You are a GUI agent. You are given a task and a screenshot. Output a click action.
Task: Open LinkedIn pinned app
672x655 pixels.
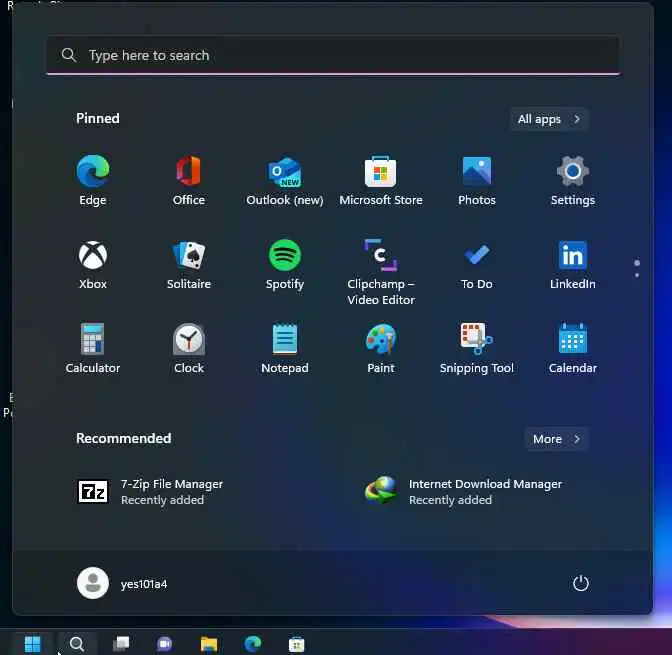point(573,264)
